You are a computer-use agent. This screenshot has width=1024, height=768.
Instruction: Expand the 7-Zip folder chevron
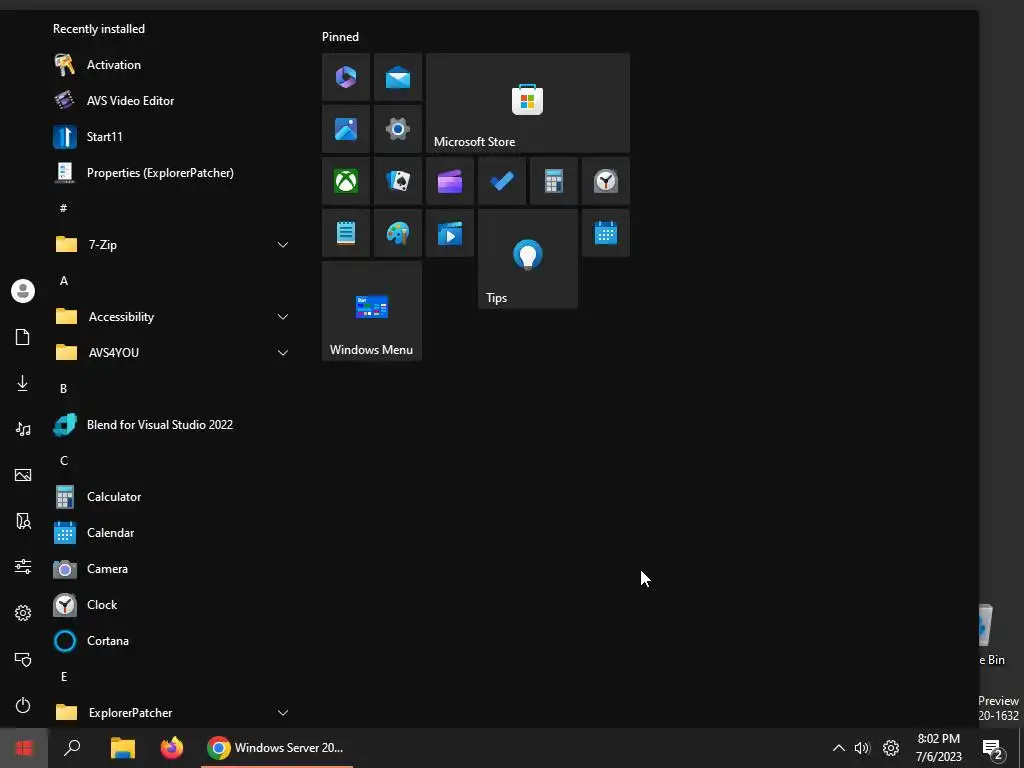283,245
